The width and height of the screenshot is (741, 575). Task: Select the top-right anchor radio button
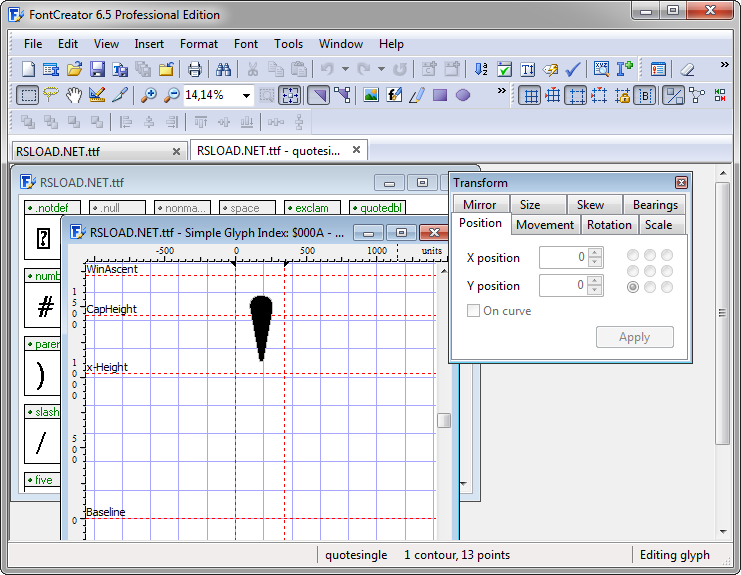click(x=667, y=255)
